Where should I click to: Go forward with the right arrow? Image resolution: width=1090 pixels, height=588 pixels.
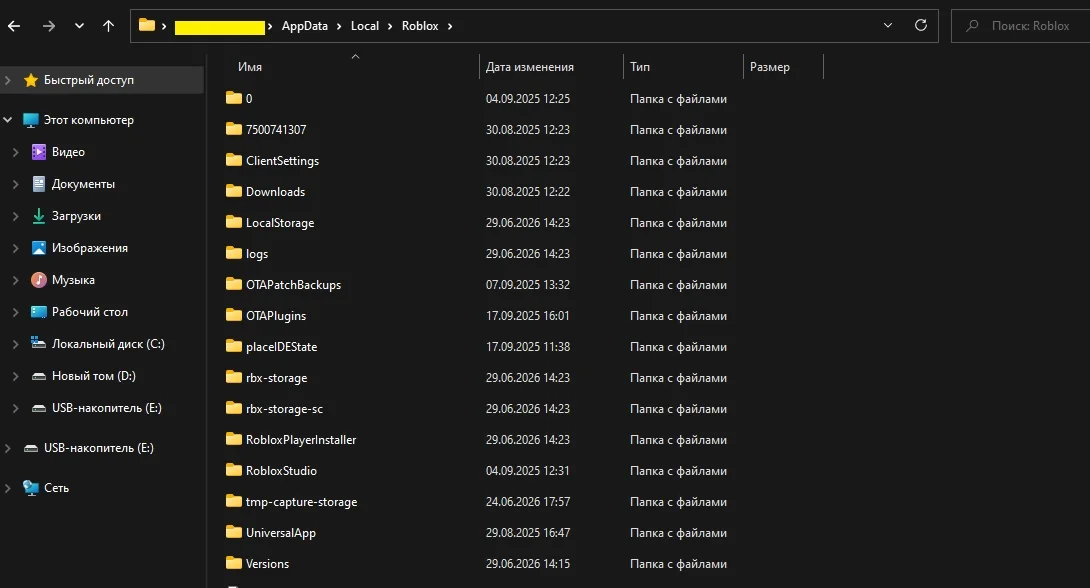[49, 26]
